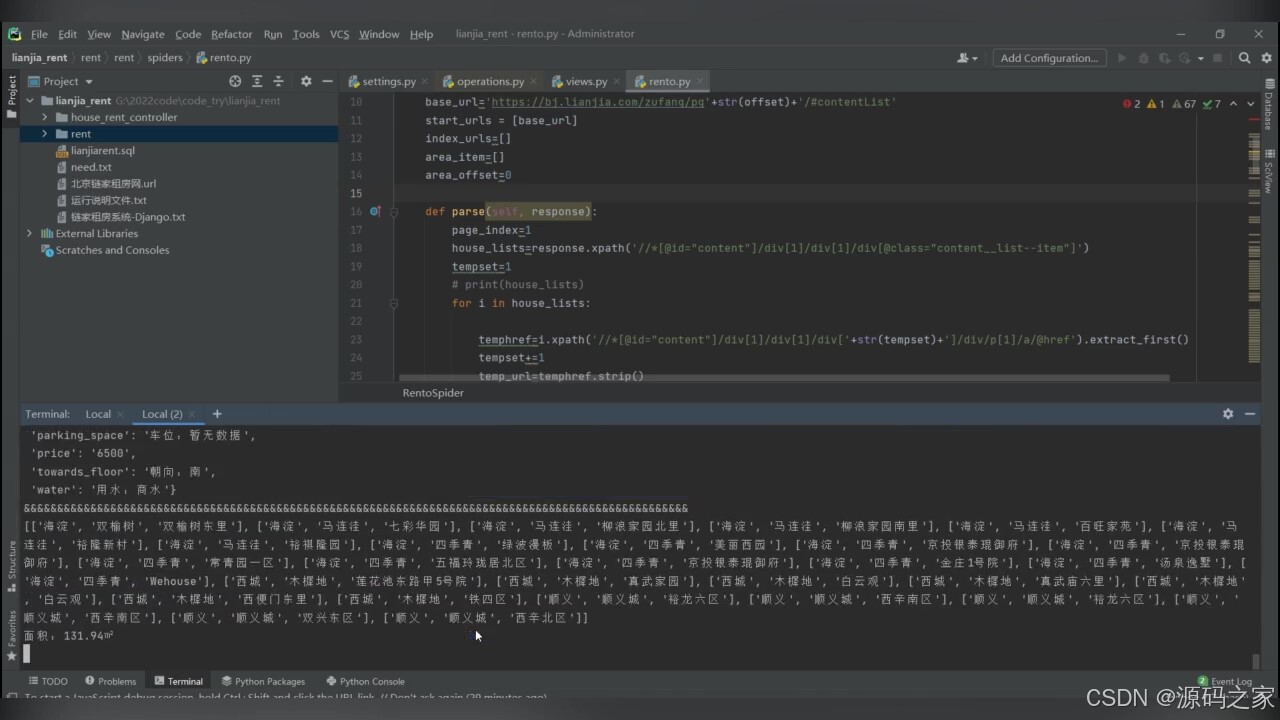Select lianjiarent.sql file
1280x720 pixels.
pos(103,151)
